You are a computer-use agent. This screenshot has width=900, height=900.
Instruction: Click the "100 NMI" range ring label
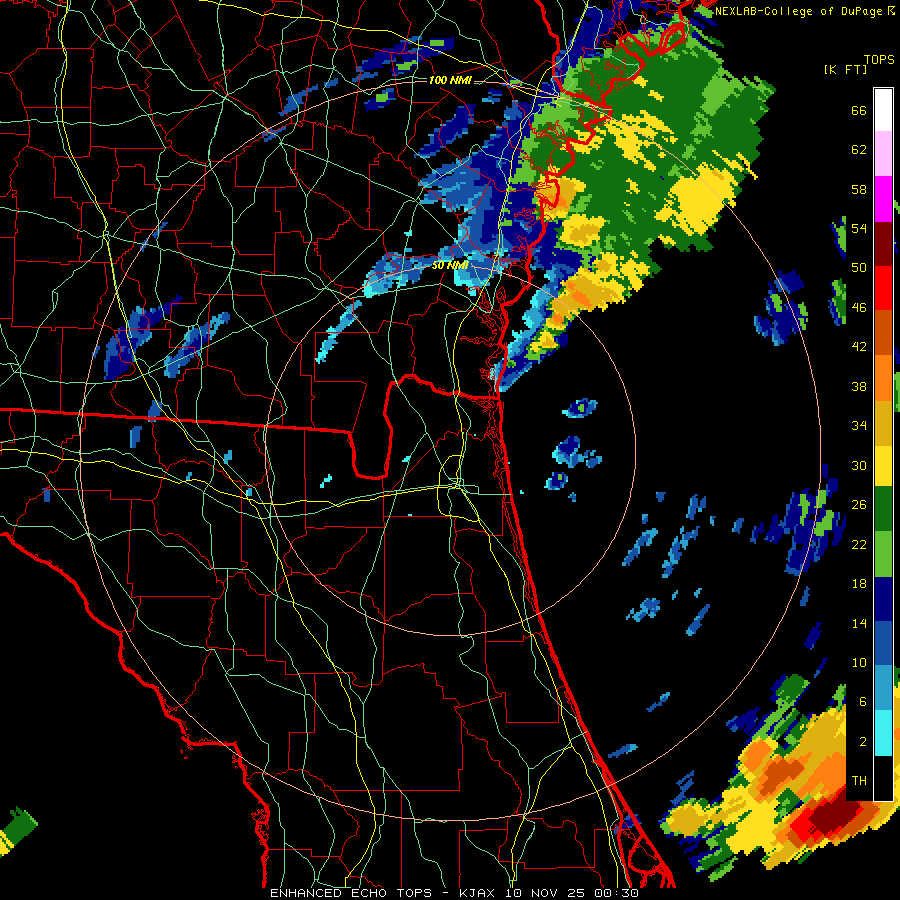click(x=450, y=80)
